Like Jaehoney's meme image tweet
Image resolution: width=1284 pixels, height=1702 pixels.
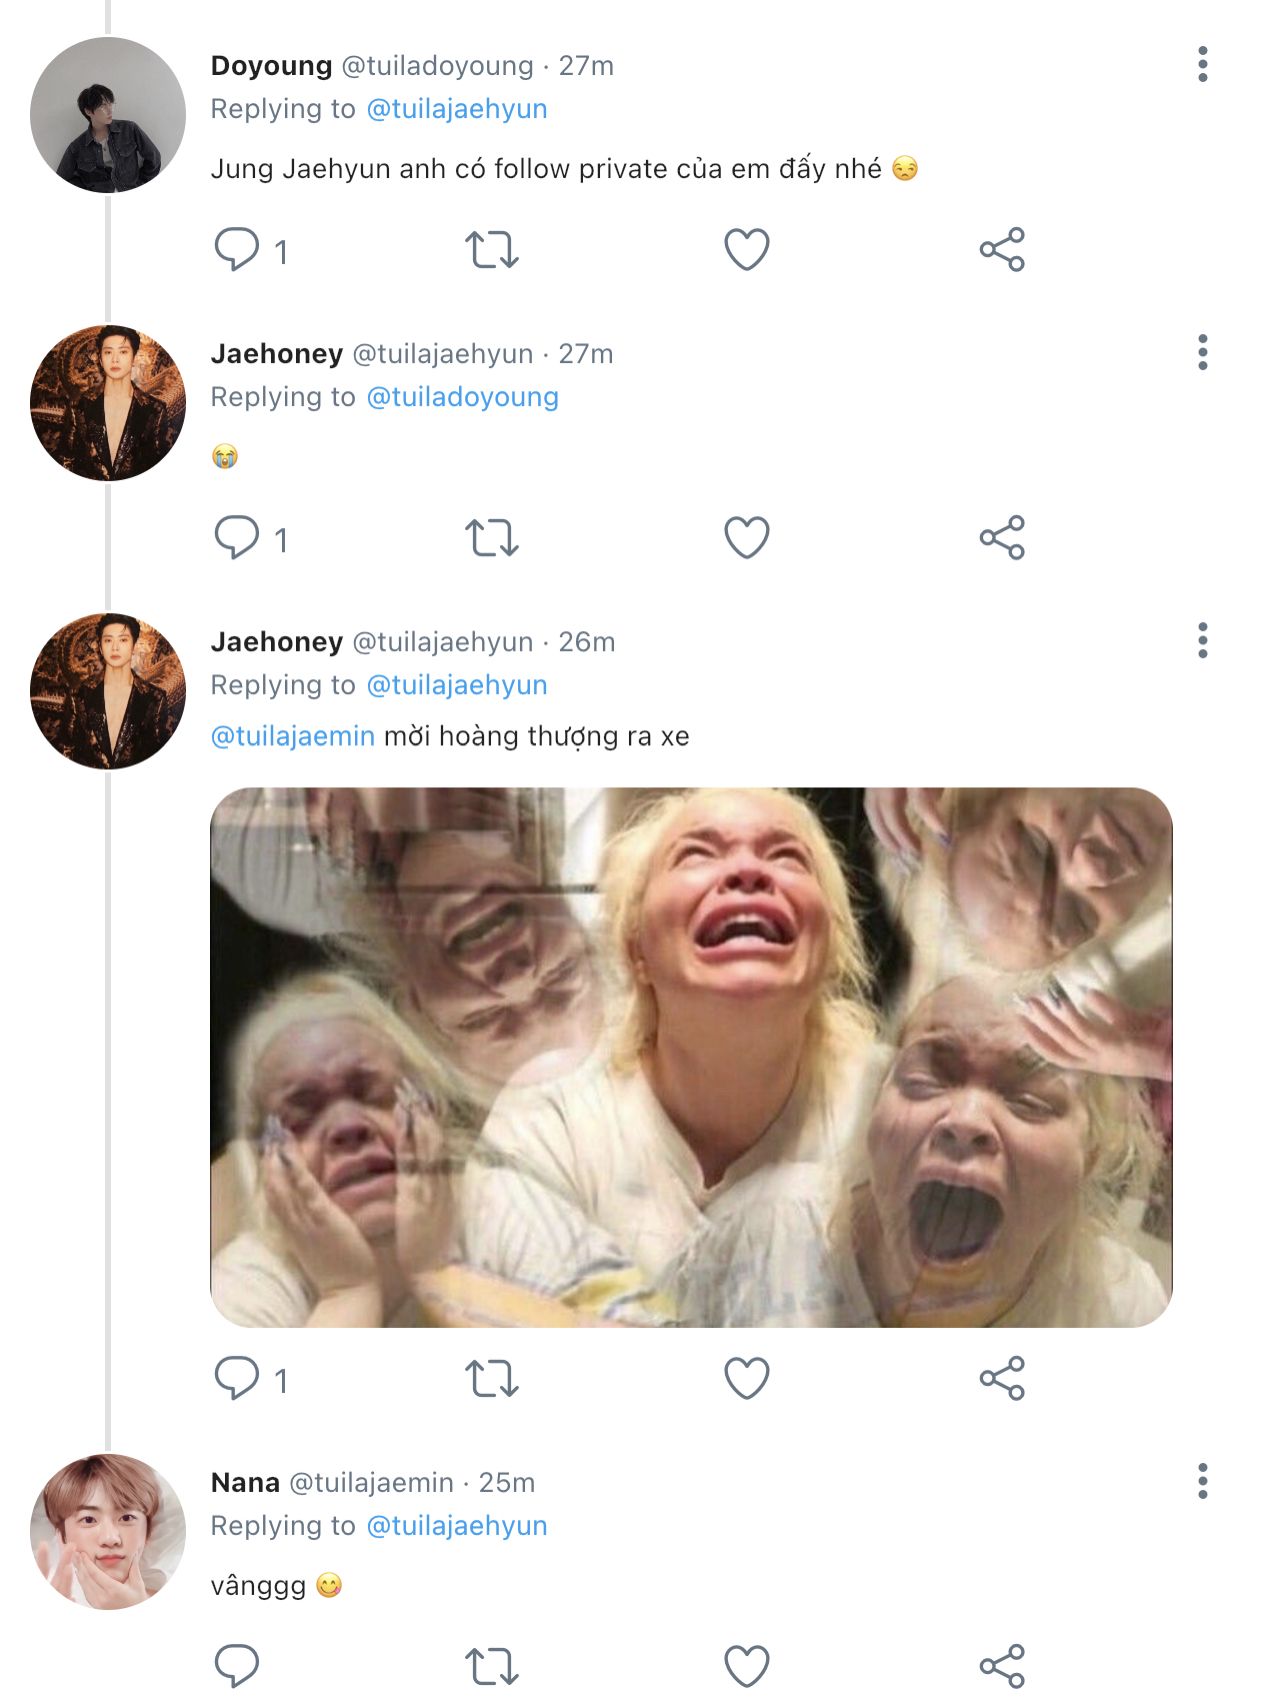(x=746, y=1378)
